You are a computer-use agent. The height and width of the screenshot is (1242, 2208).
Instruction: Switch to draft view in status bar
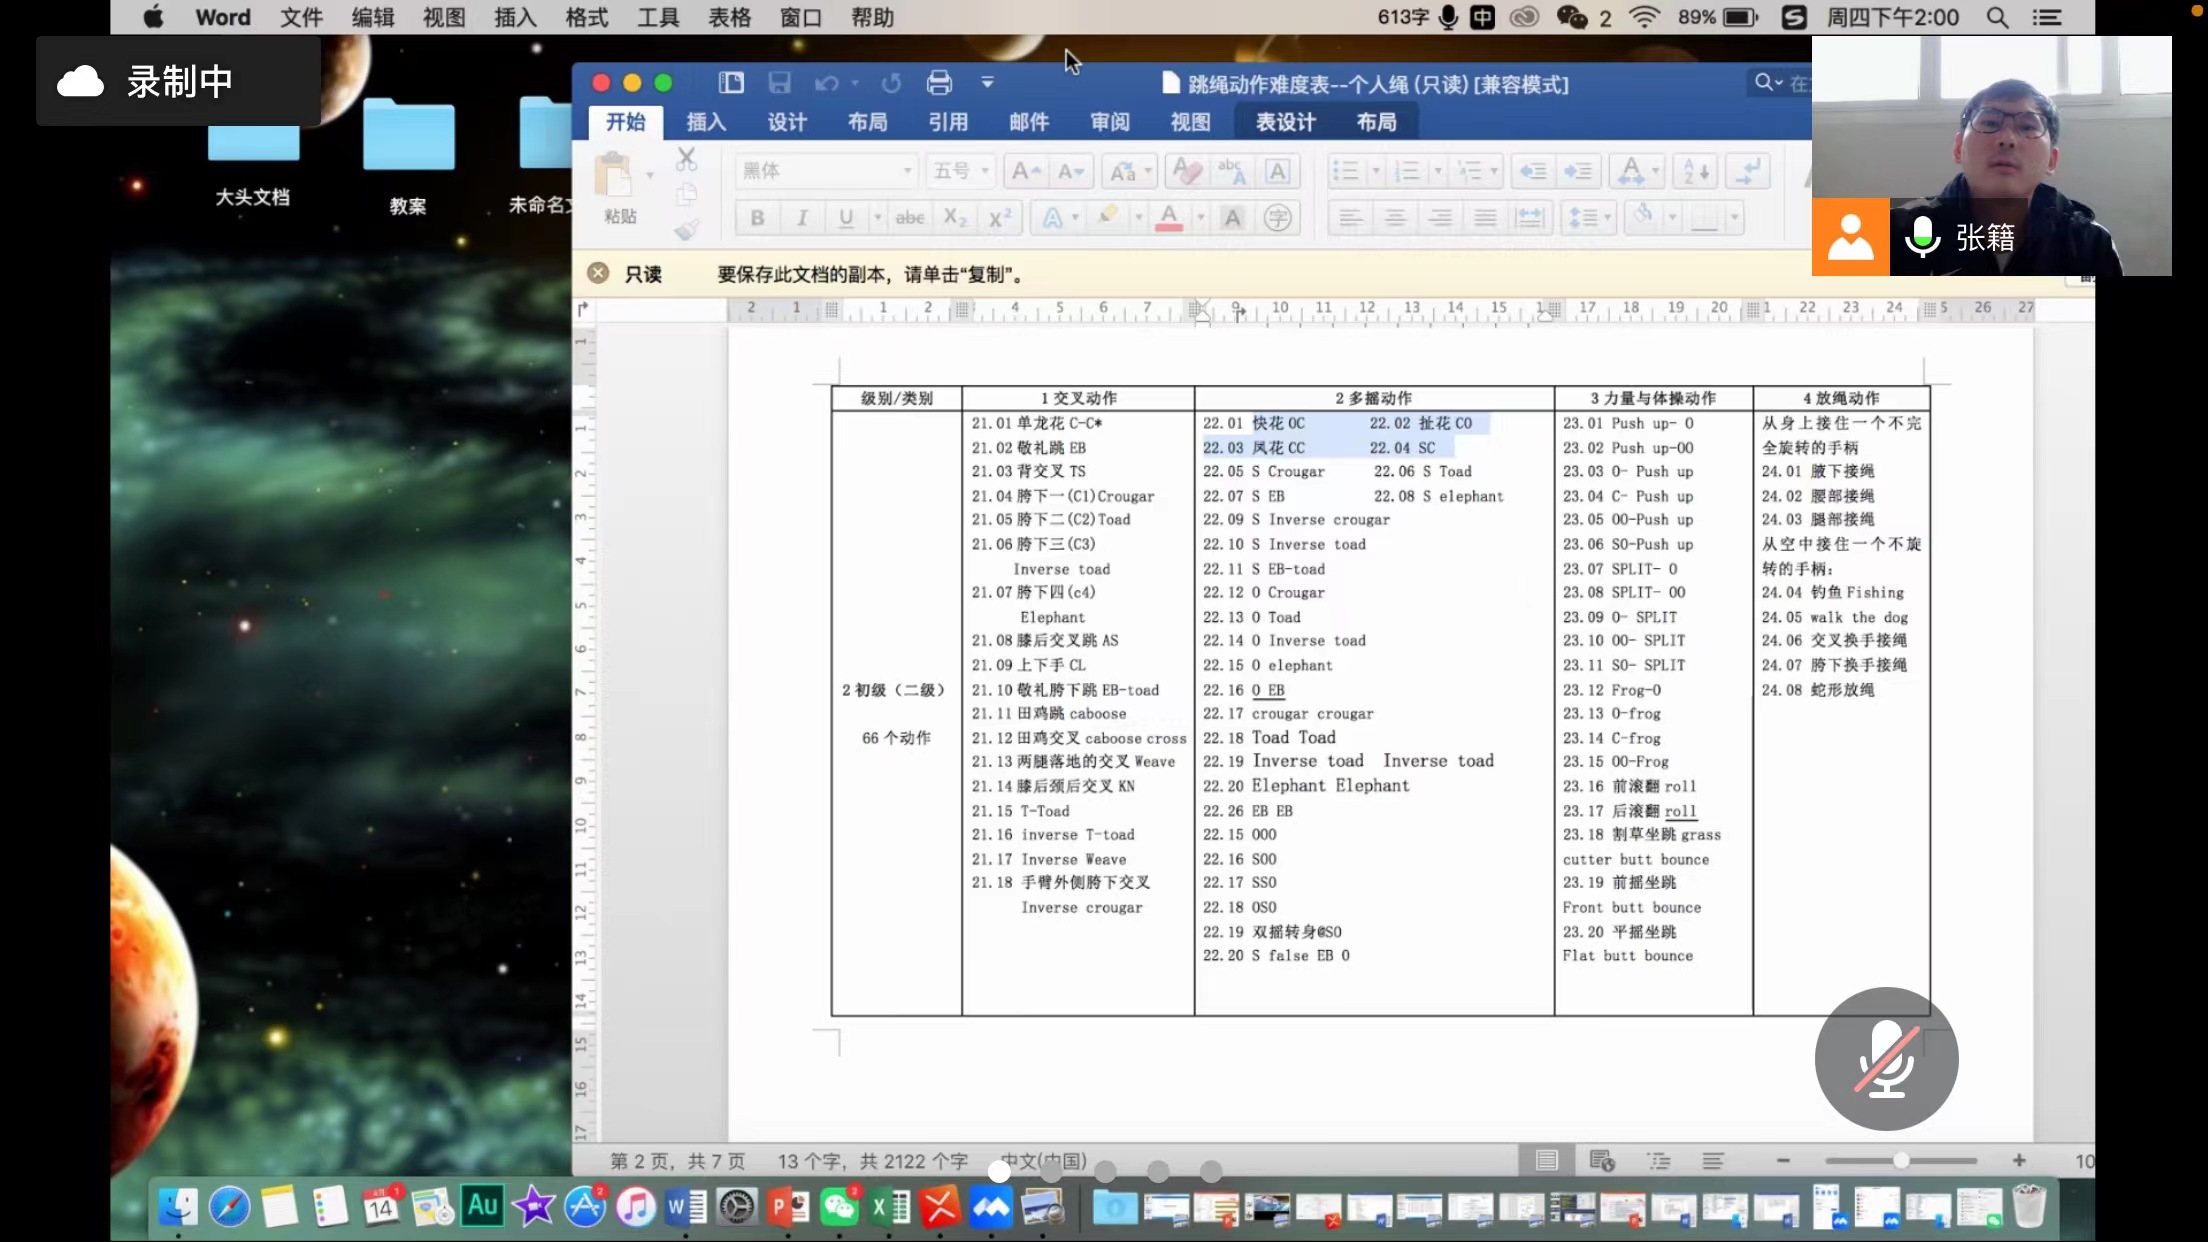(1713, 1161)
